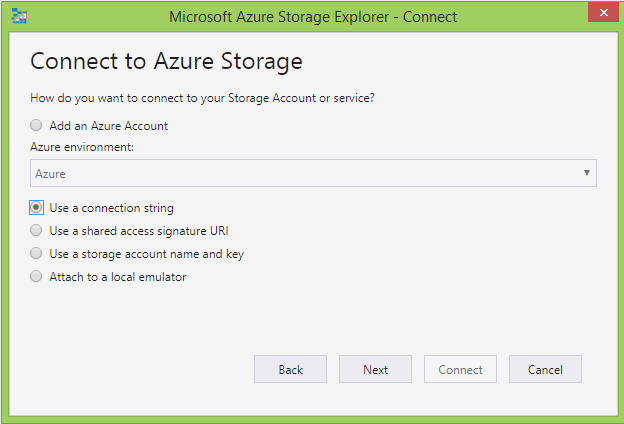Click the window title 'Microsoft Azure Storage Explorer - Connect'
Screen dimensions: 624x424
[313, 17]
